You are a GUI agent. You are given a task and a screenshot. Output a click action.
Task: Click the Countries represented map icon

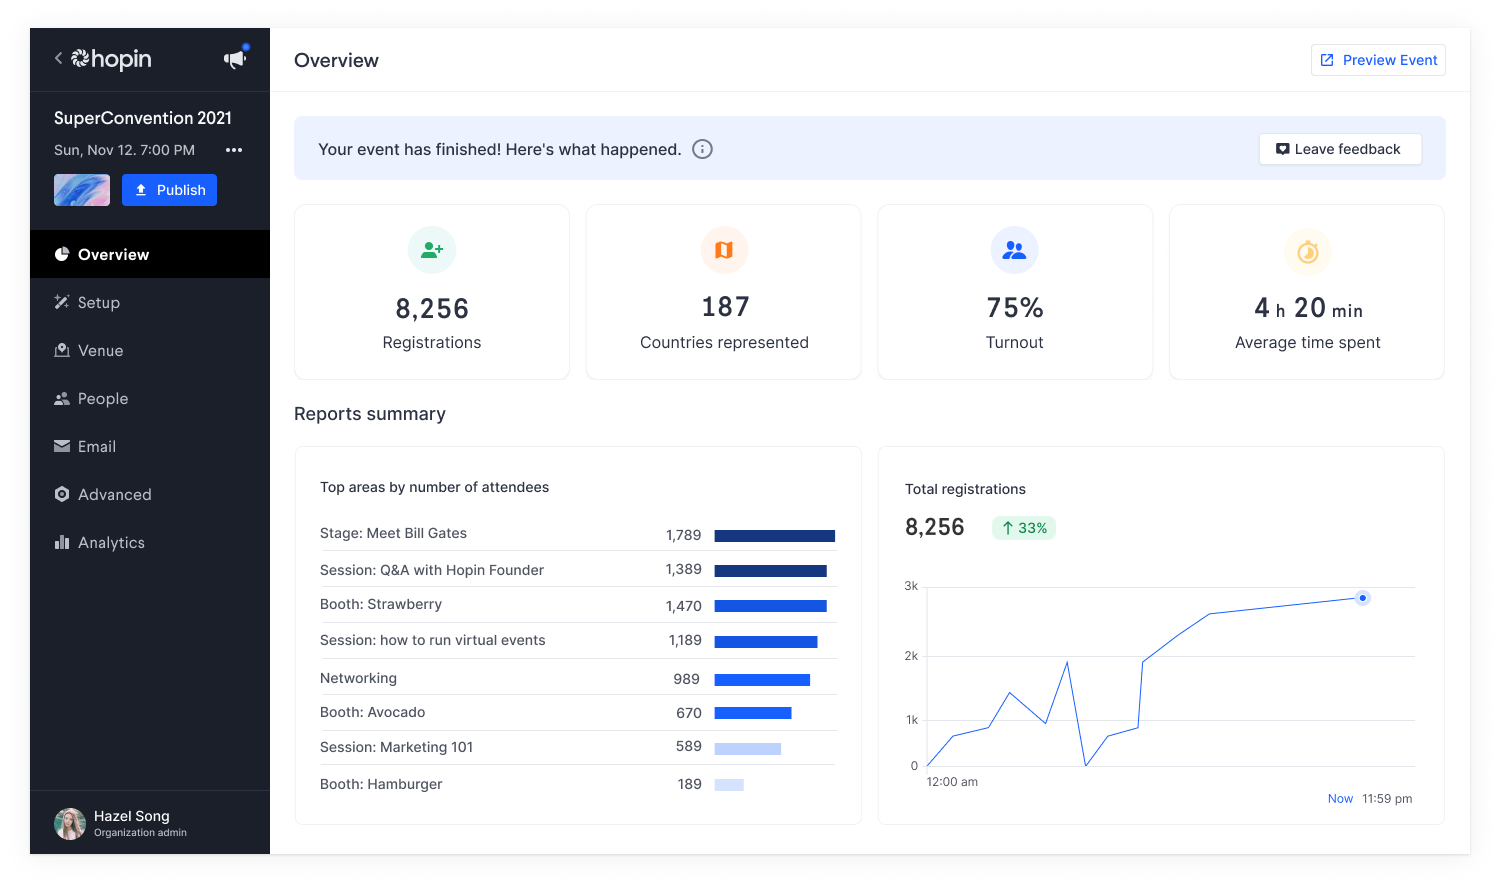(723, 249)
